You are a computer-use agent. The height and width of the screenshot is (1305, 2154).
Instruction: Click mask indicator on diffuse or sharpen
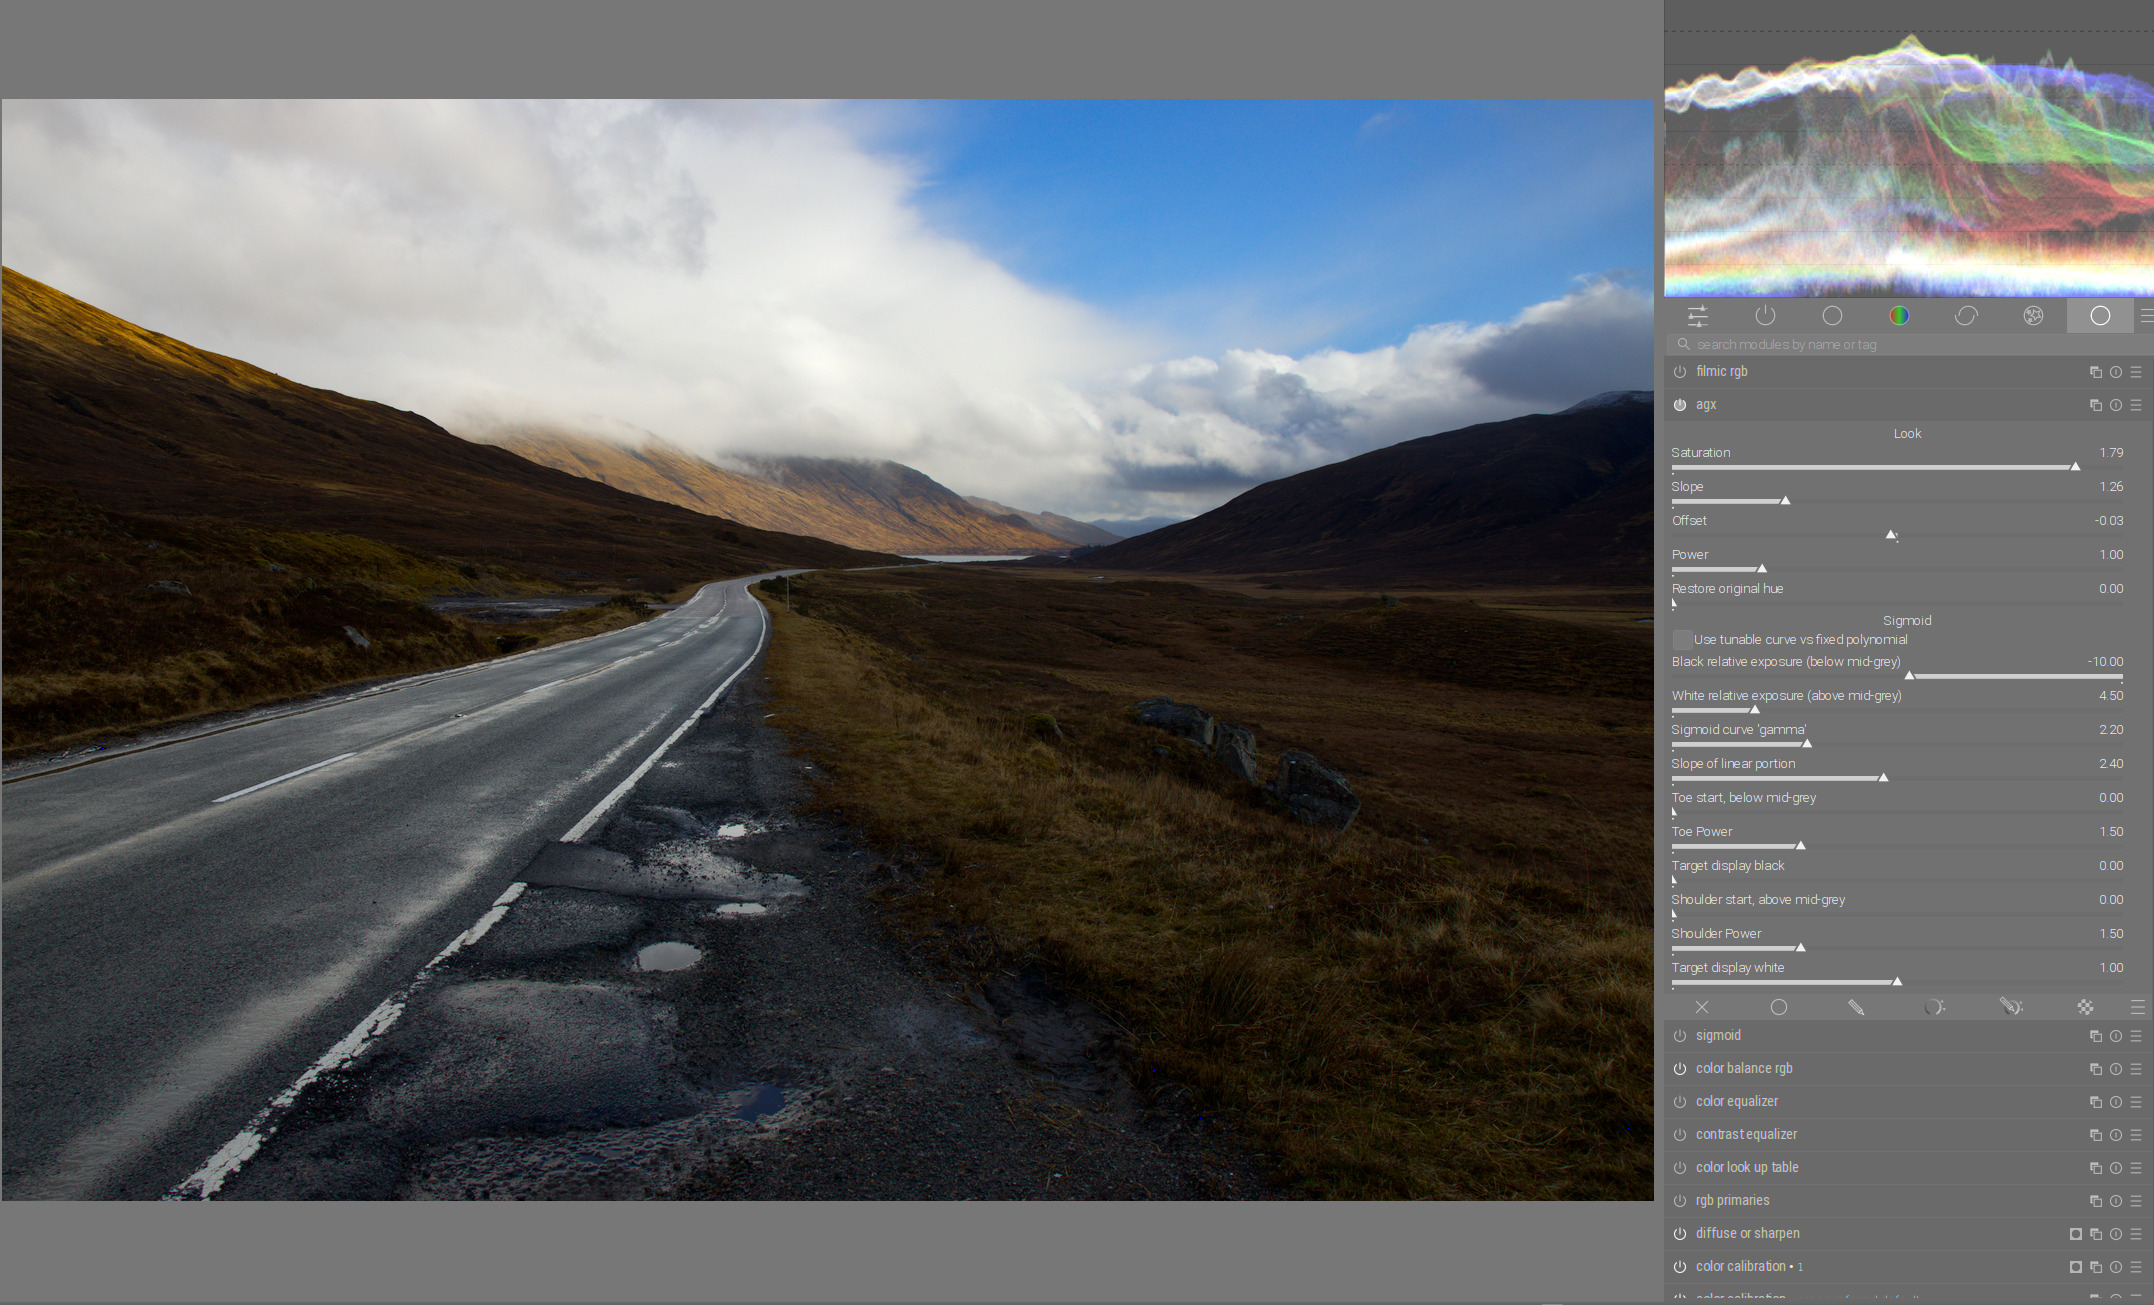click(x=2076, y=1234)
